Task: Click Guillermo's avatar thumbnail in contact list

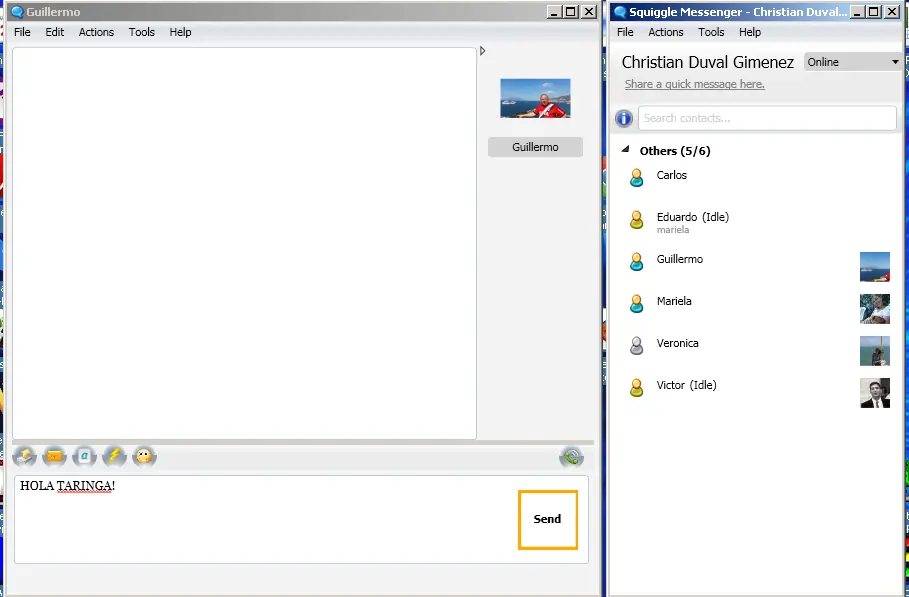Action: coord(875,267)
